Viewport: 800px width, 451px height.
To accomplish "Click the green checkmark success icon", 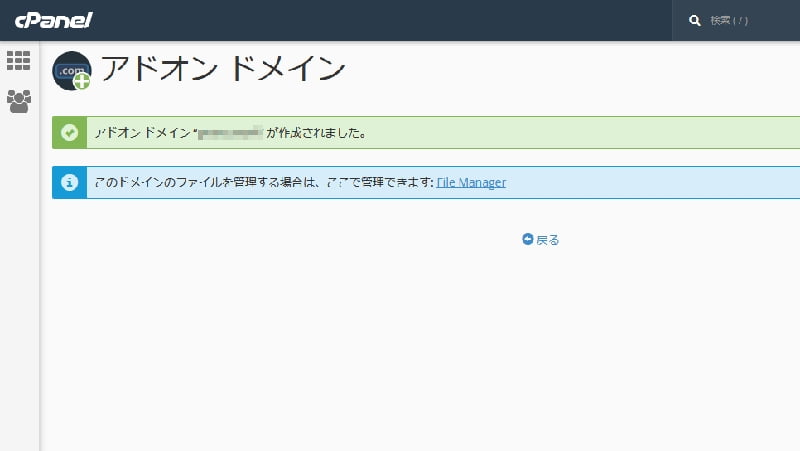I will 69,132.
